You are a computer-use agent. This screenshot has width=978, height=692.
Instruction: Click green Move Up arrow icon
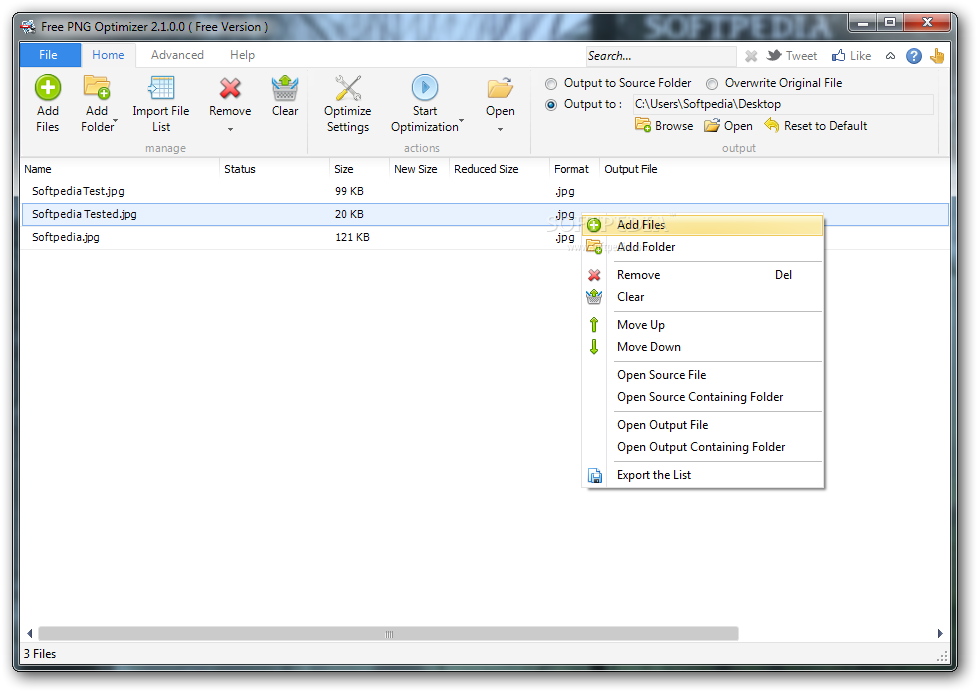594,324
